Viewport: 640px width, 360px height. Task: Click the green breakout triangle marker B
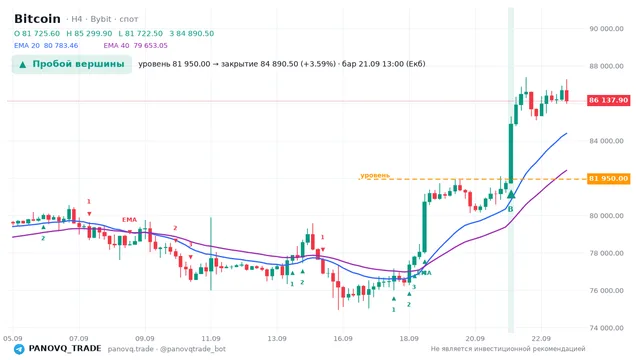coord(511,195)
